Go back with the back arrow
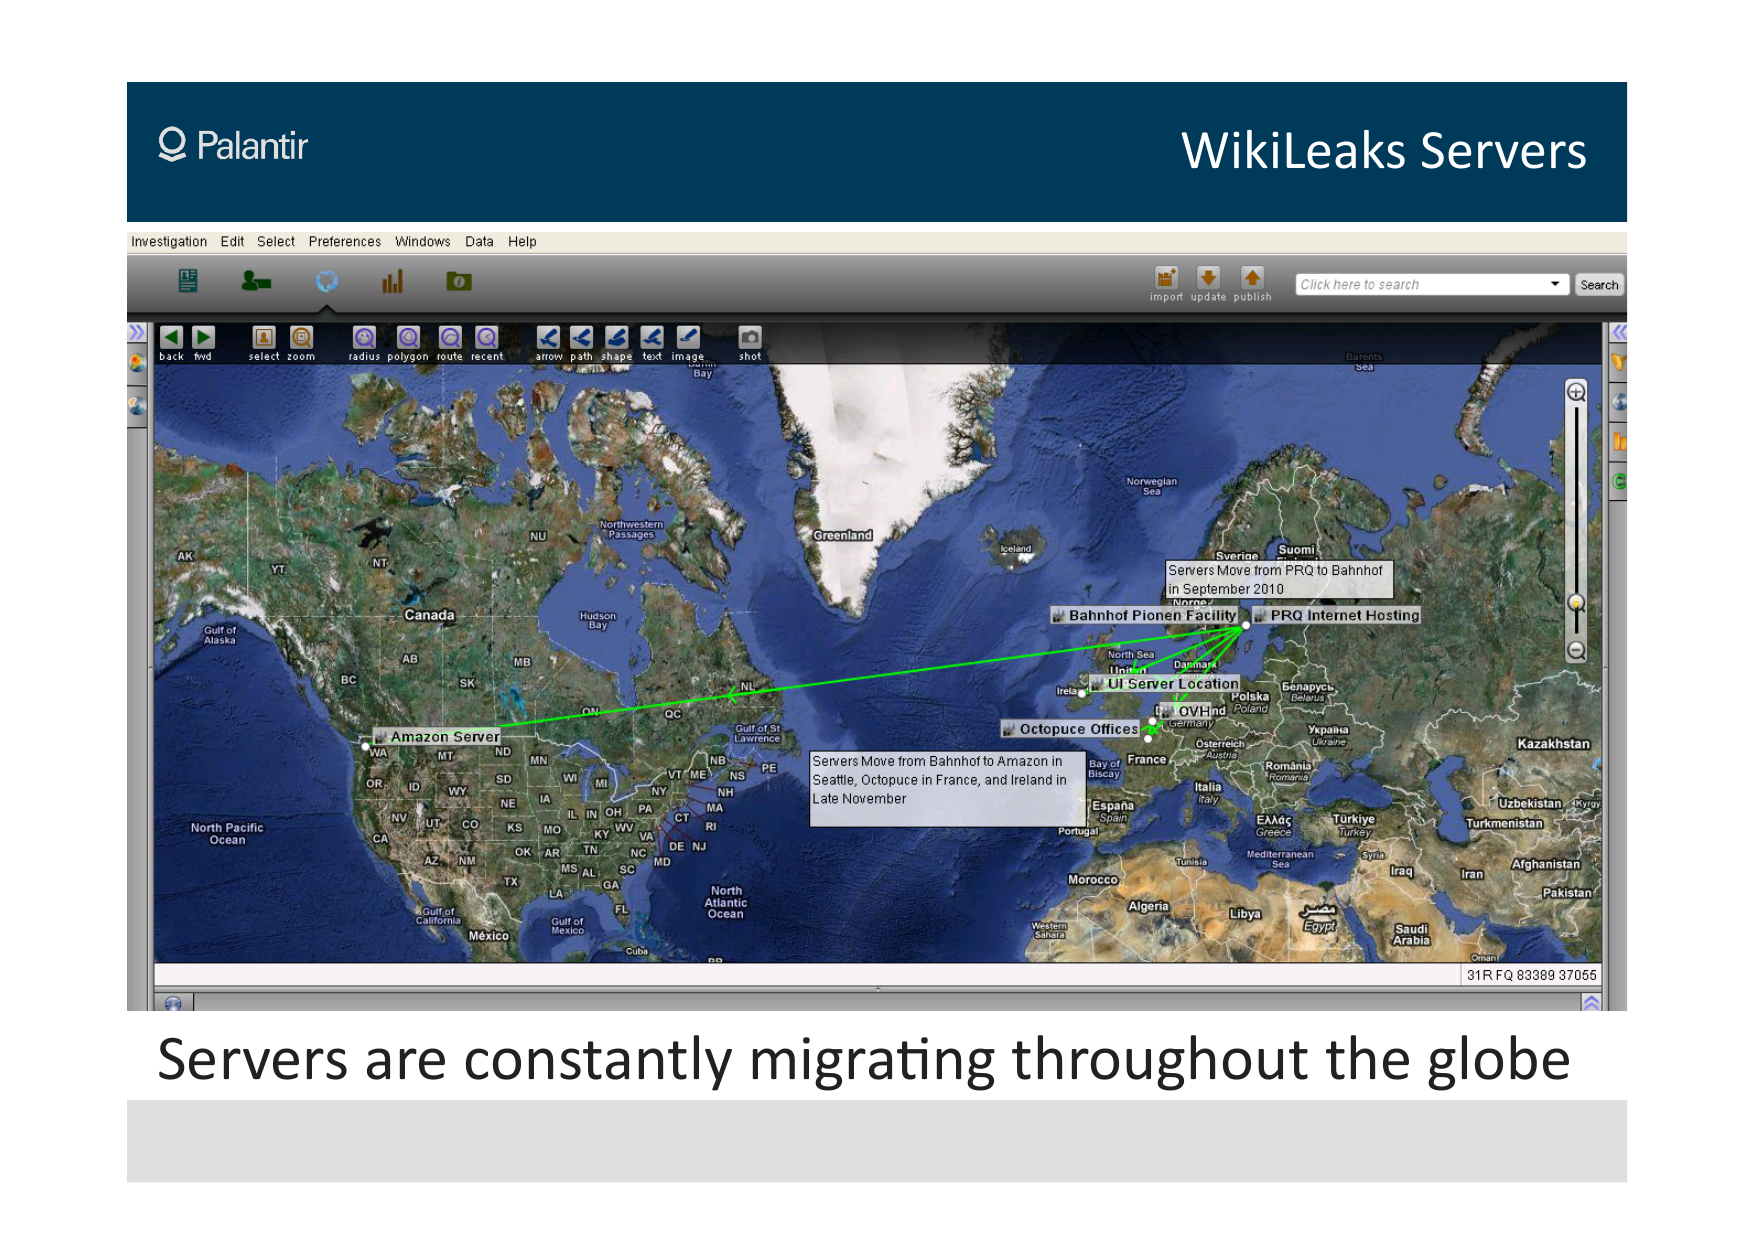 click(171, 338)
